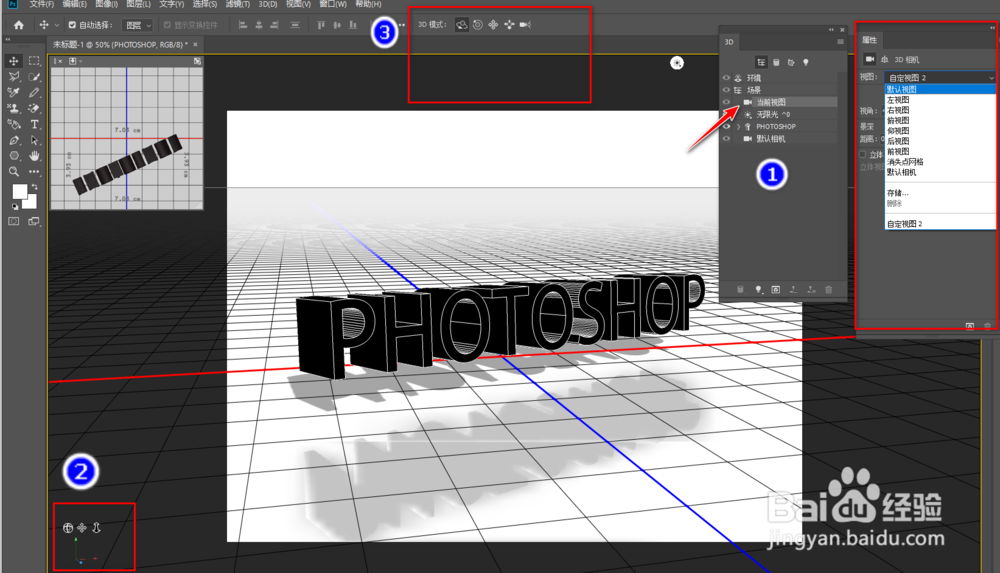The image size is (1000, 573).
Task: Open the 图层(L) menu
Action: coord(138,4)
